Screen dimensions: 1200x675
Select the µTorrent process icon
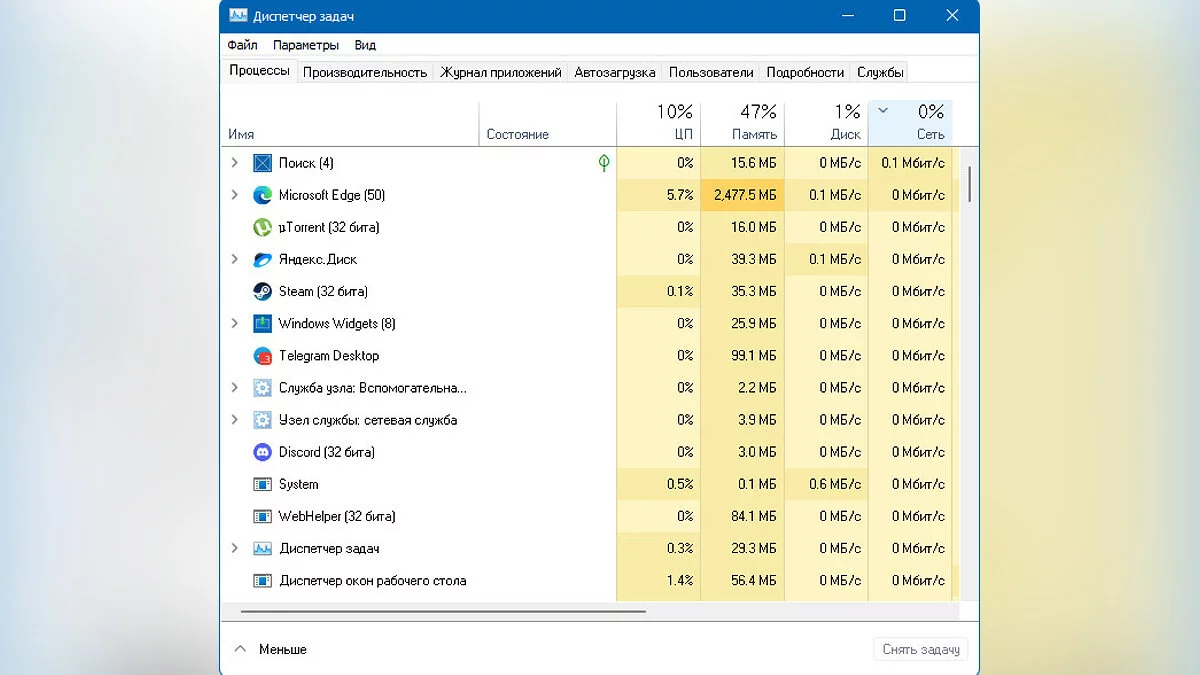(262, 227)
